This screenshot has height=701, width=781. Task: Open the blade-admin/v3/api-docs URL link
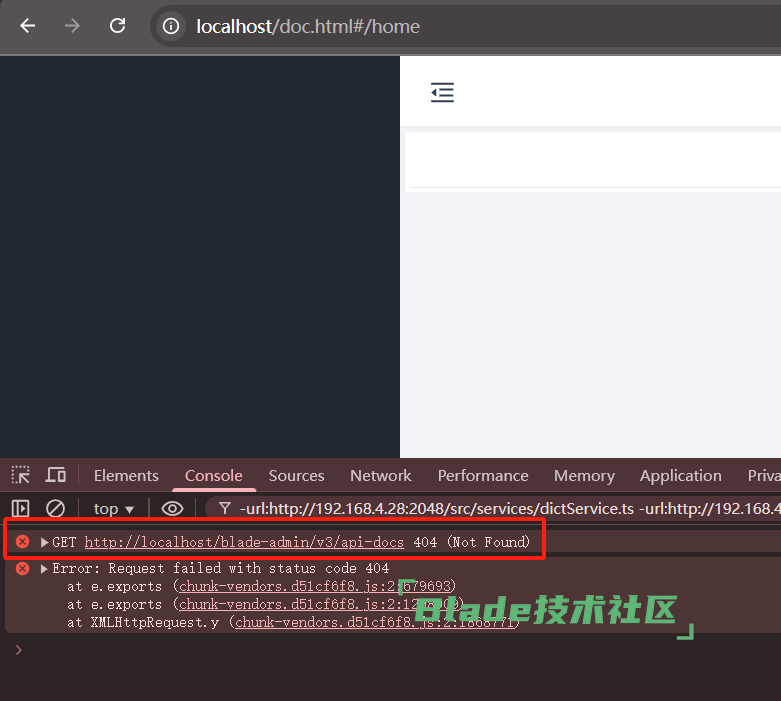tap(244, 542)
